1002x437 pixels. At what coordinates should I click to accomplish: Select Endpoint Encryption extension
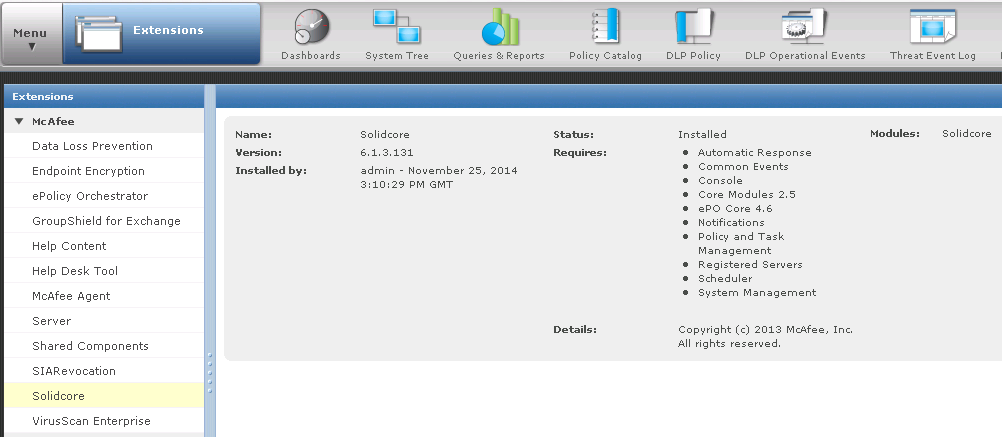click(x=104, y=171)
